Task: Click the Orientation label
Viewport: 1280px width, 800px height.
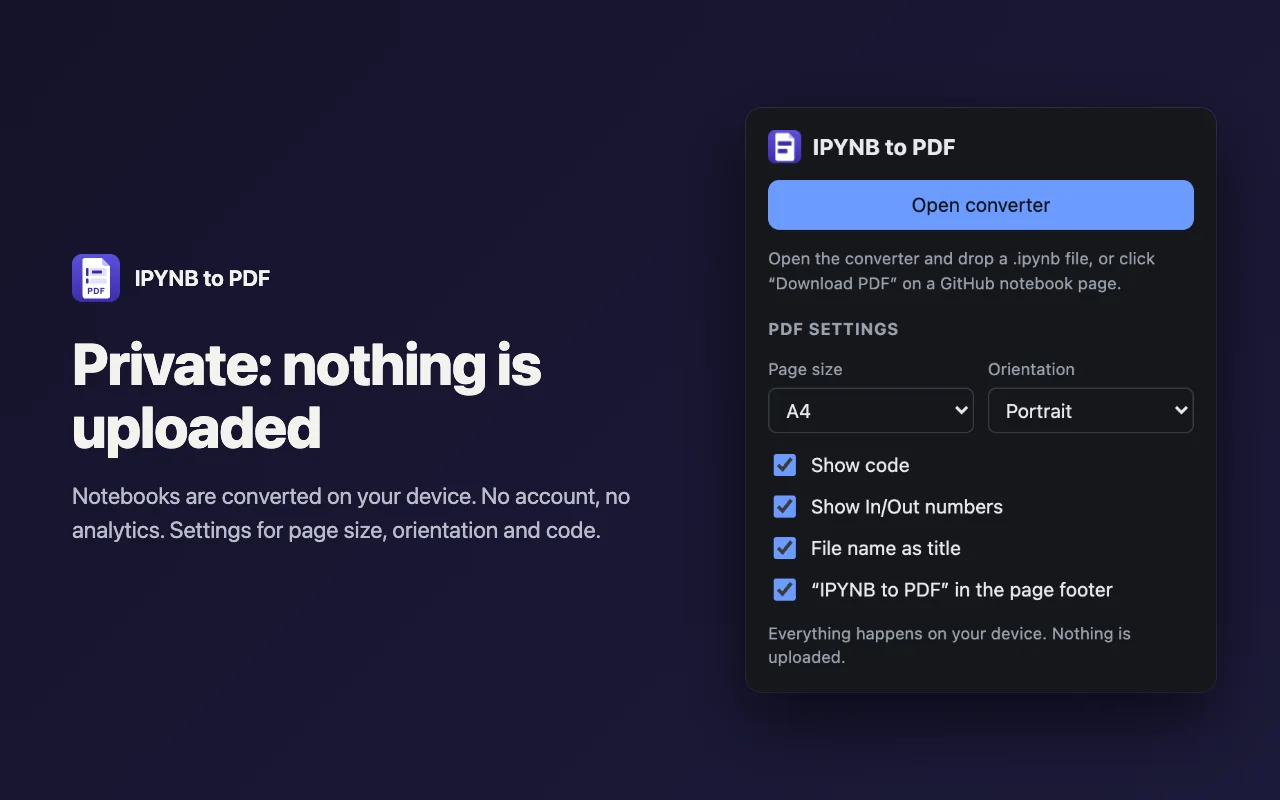Action: [x=1031, y=369]
